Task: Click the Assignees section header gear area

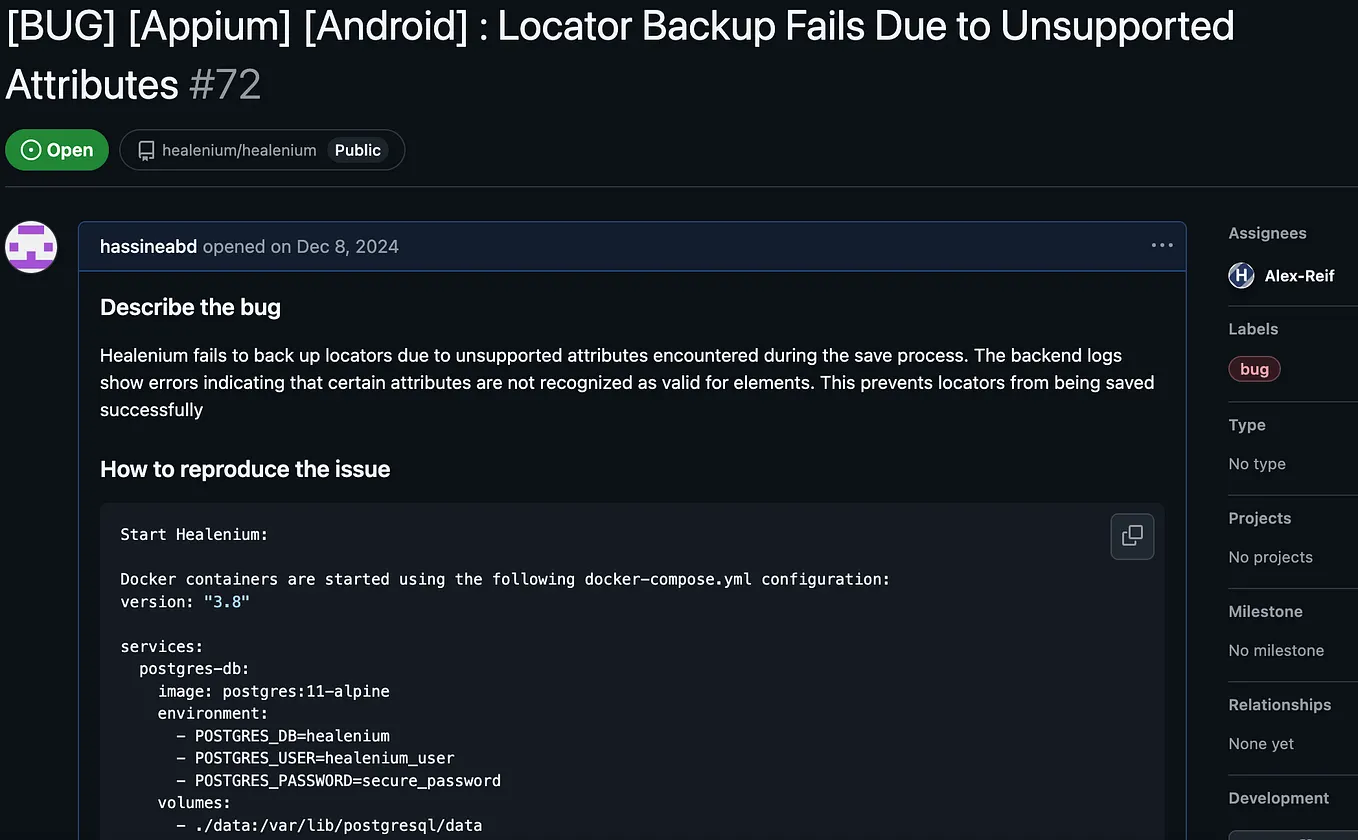Action: [1266, 233]
